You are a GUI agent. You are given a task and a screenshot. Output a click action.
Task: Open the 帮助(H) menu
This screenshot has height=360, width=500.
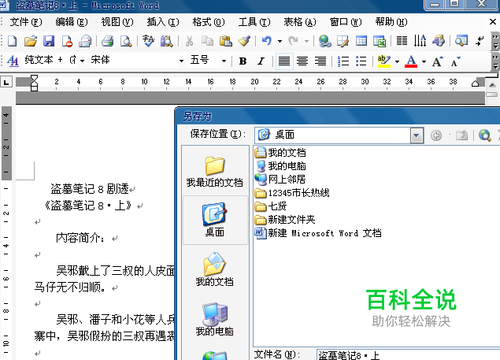(391, 22)
